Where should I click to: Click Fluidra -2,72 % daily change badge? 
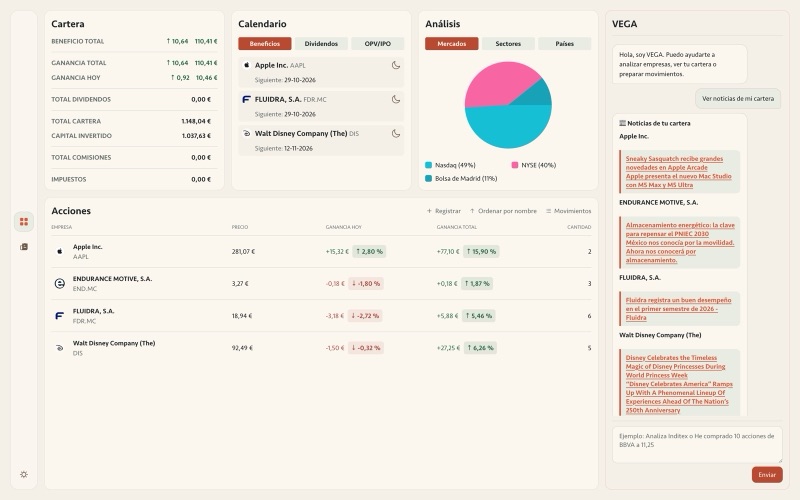(365, 316)
